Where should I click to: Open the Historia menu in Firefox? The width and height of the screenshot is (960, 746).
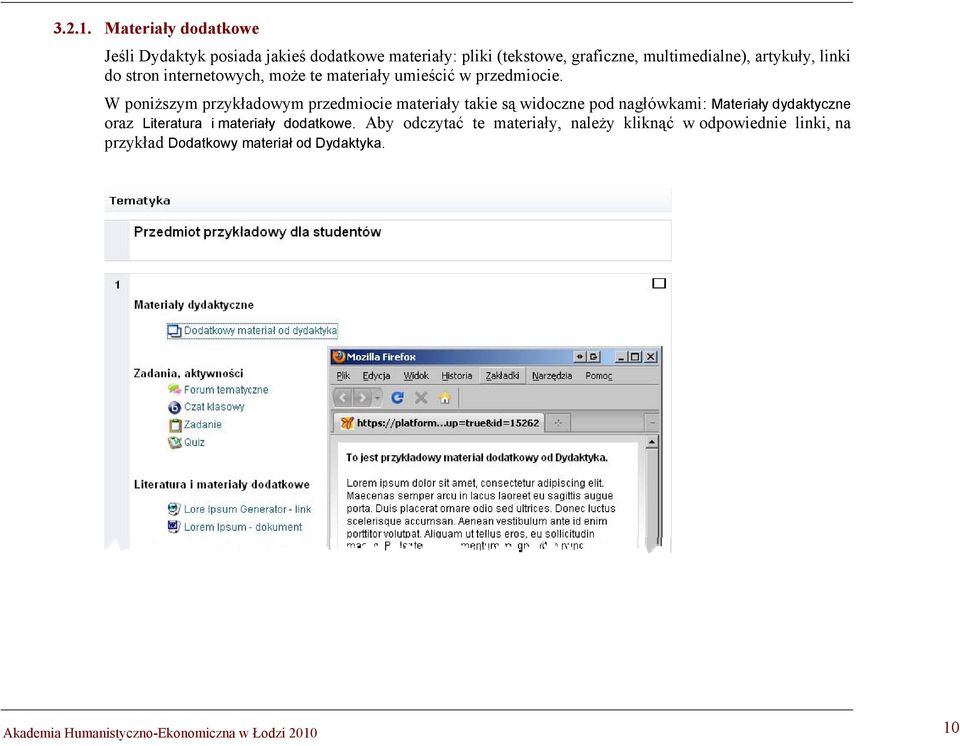click(x=457, y=375)
